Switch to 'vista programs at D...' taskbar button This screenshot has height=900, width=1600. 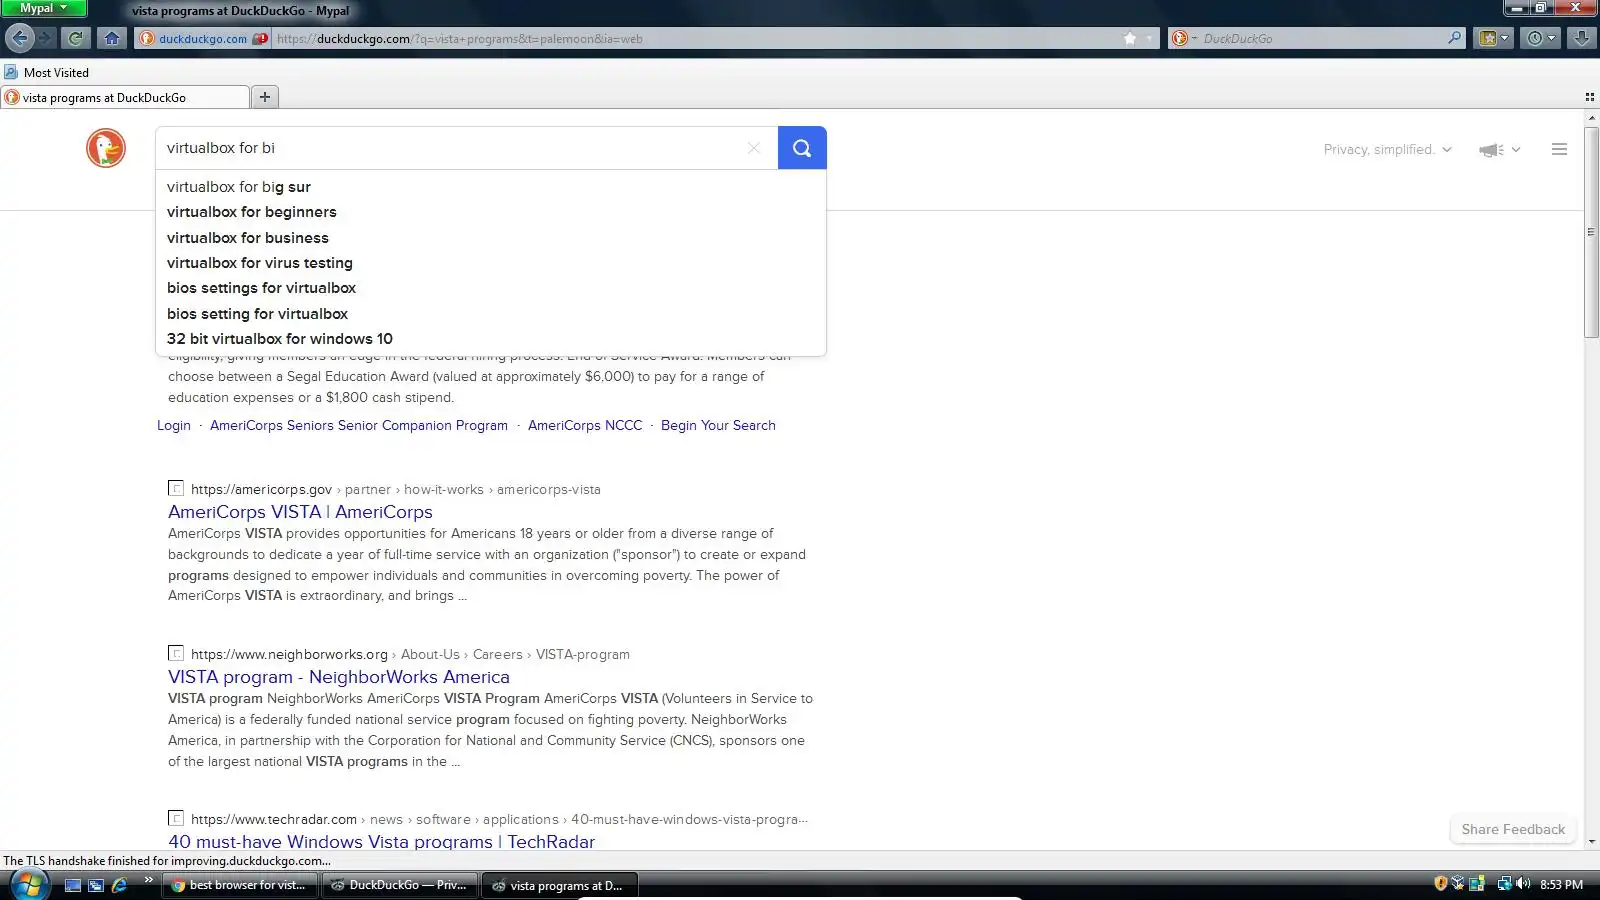[x=560, y=885]
